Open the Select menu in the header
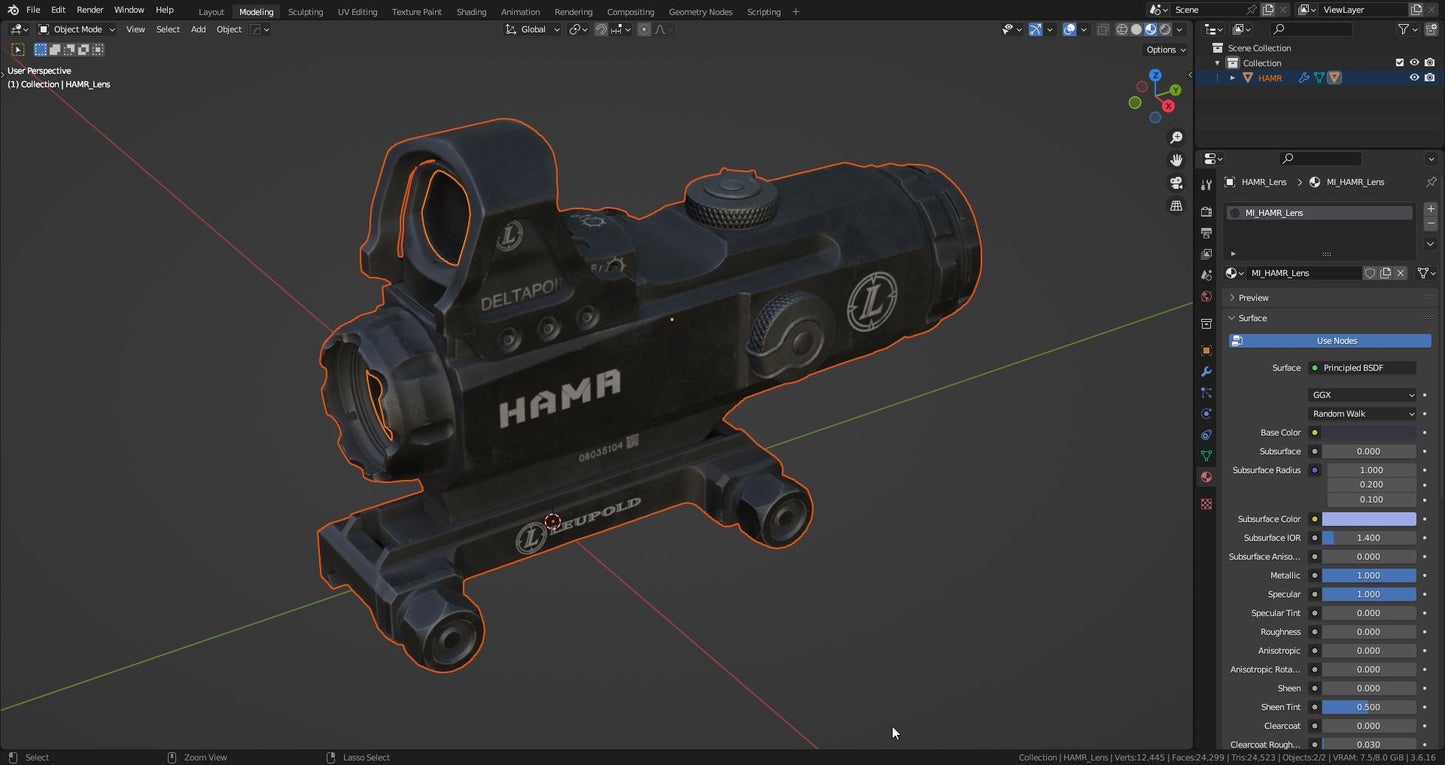1445x765 pixels. click(167, 29)
